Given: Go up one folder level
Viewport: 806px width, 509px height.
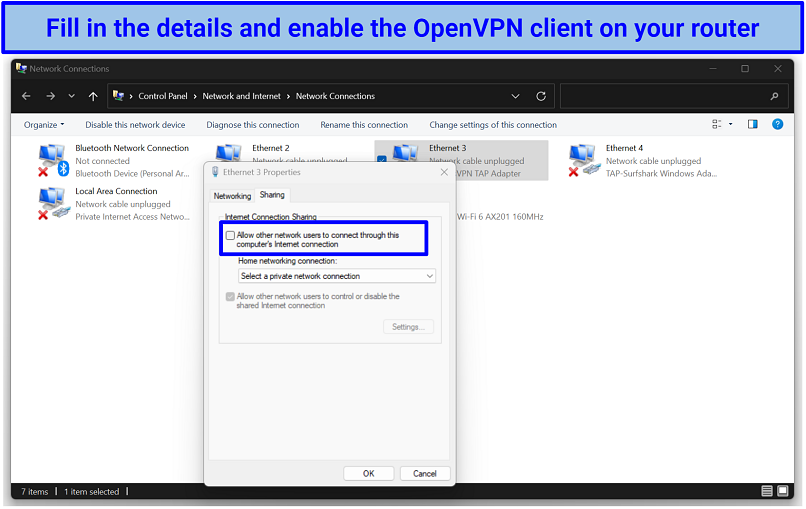Looking at the screenshot, I should pos(93,96).
